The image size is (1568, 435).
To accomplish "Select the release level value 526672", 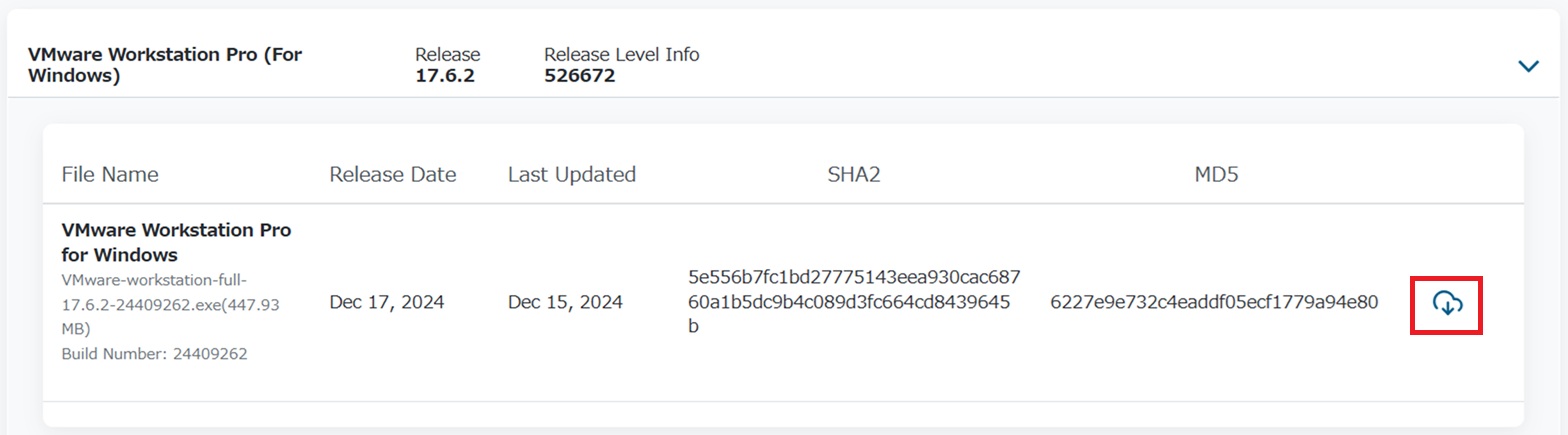I will (580, 75).
